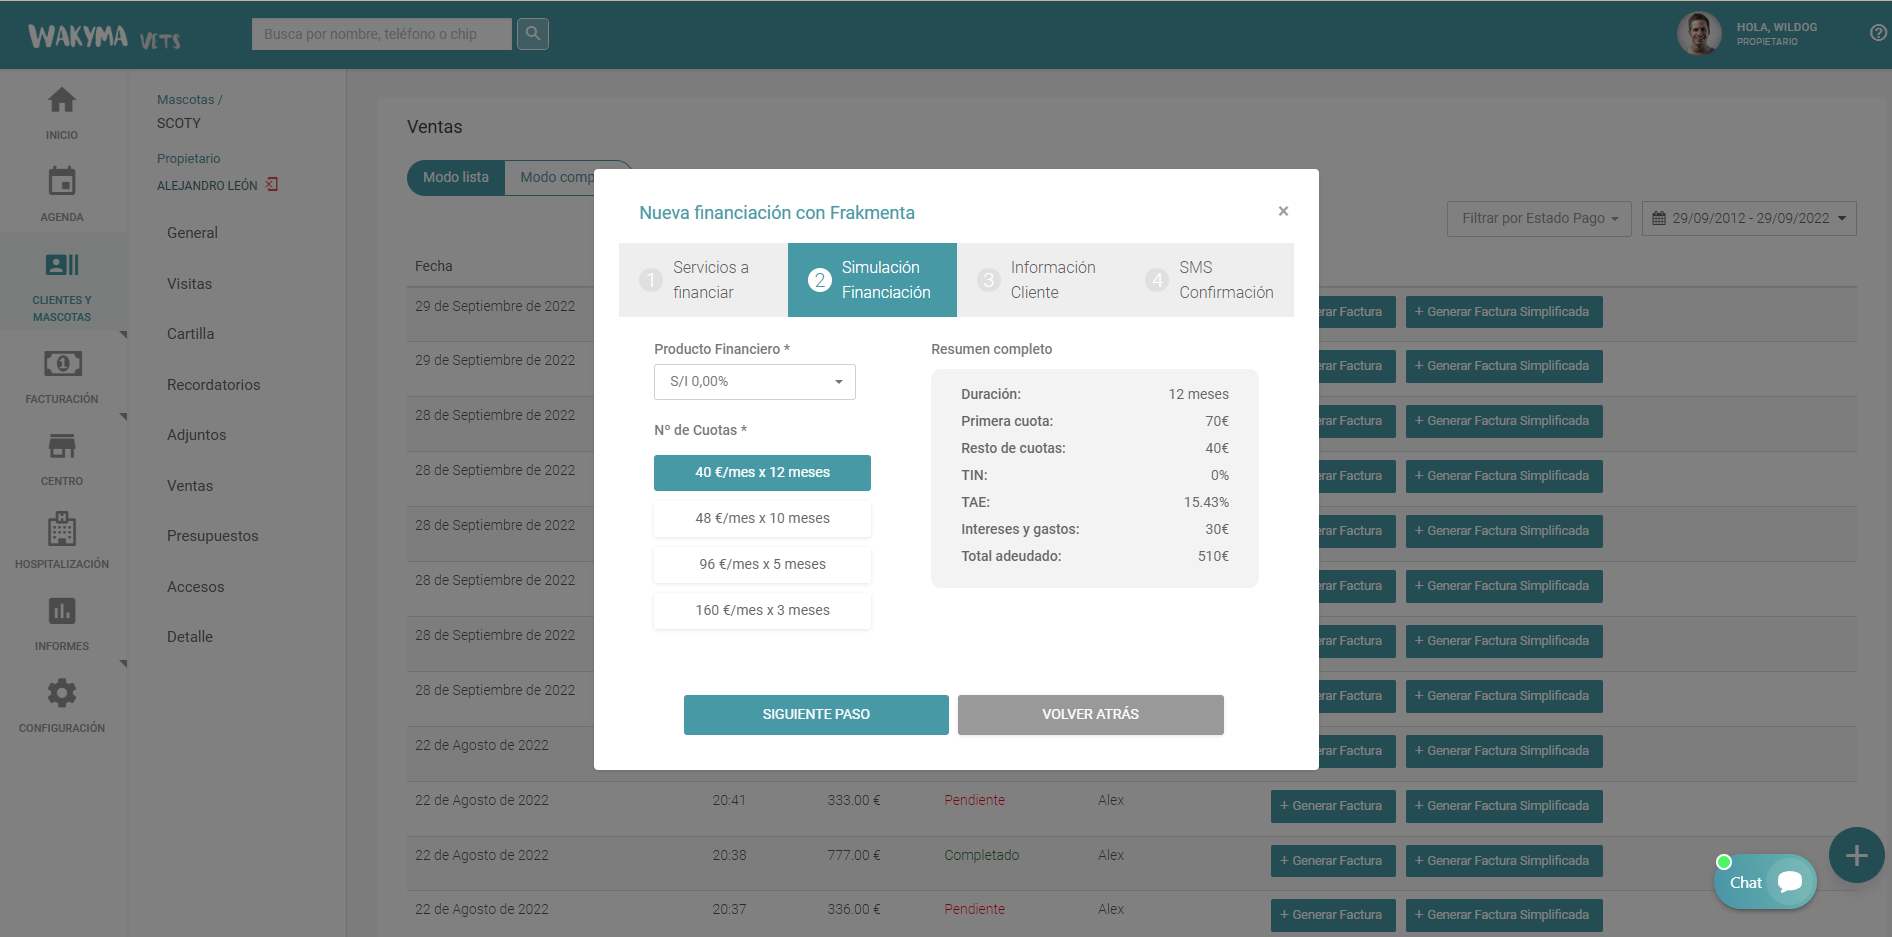This screenshot has height=937, width=1892.
Task: Close the Frakmenta financing dialog
Action: (x=1283, y=211)
